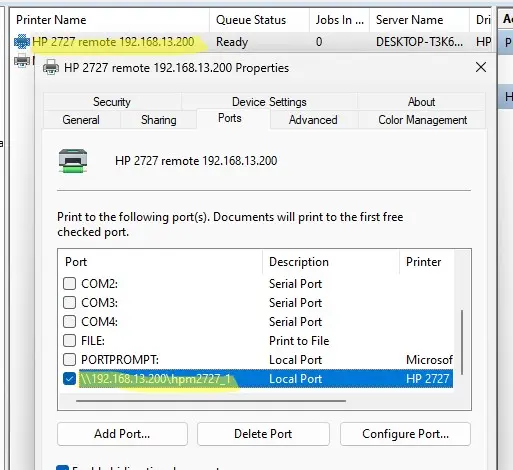Check the COM2: serial port box
This screenshot has height=470, width=513.
click(69, 284)
